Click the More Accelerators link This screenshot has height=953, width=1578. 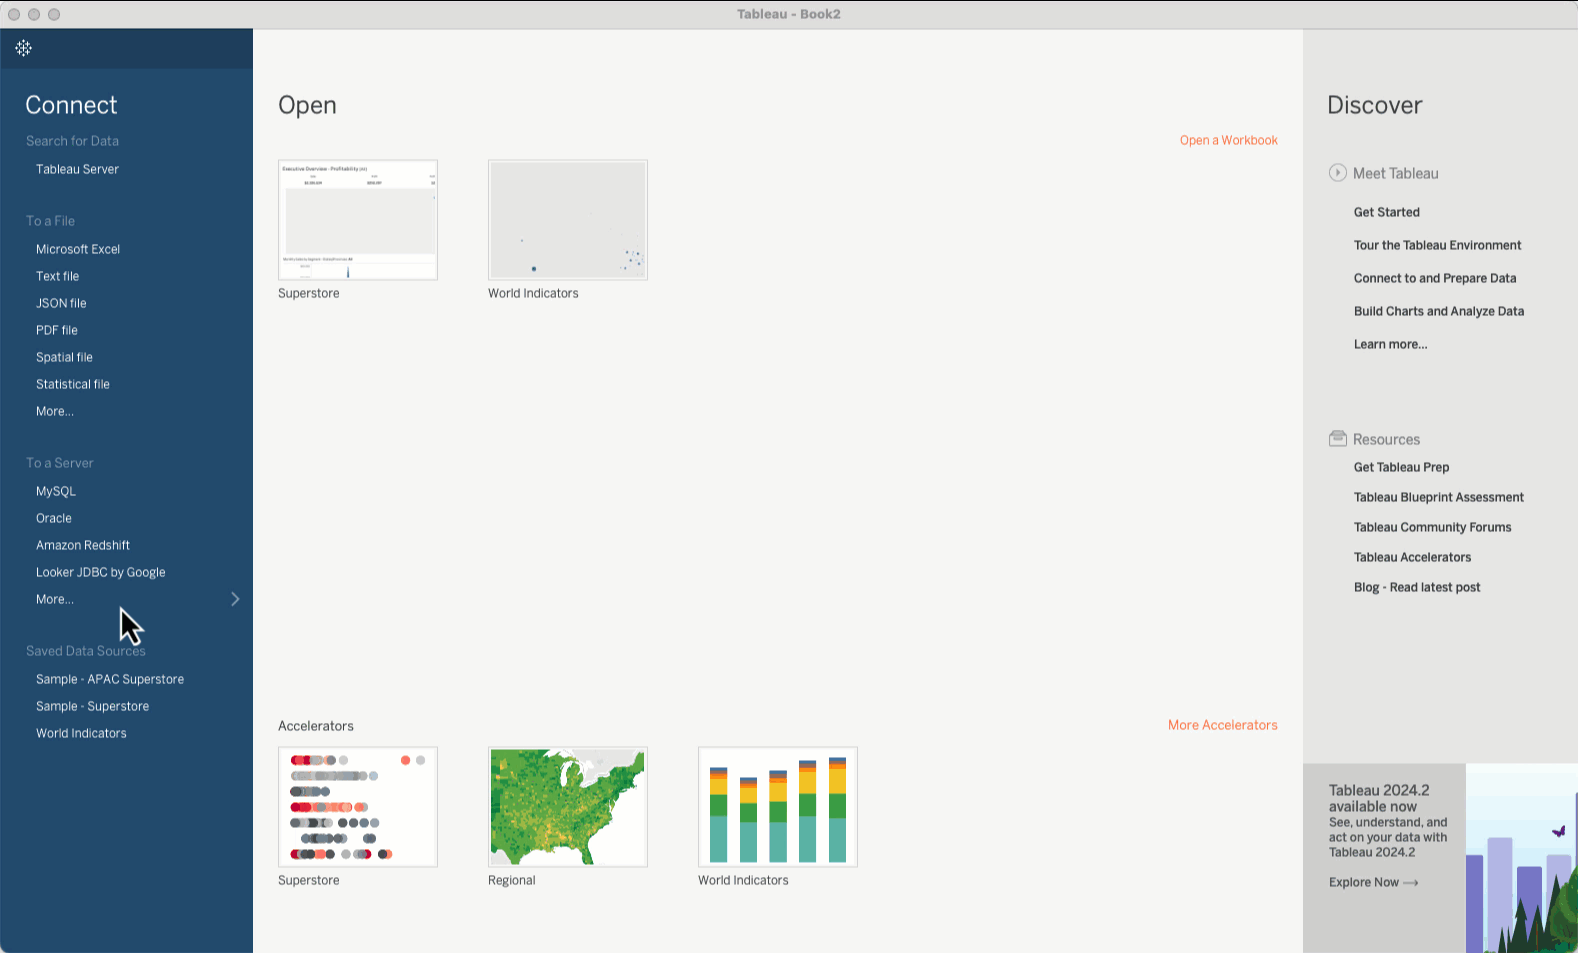1222,725
